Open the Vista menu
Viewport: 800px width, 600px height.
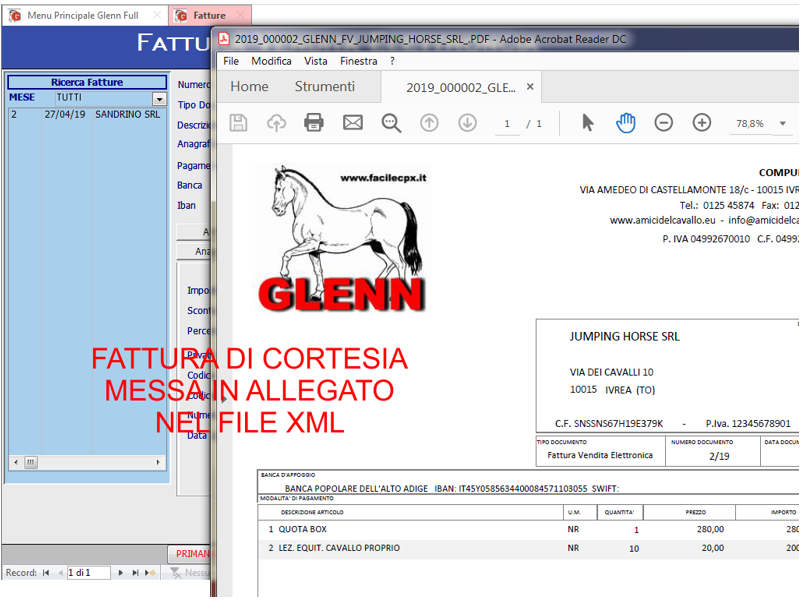coord(315,61)
